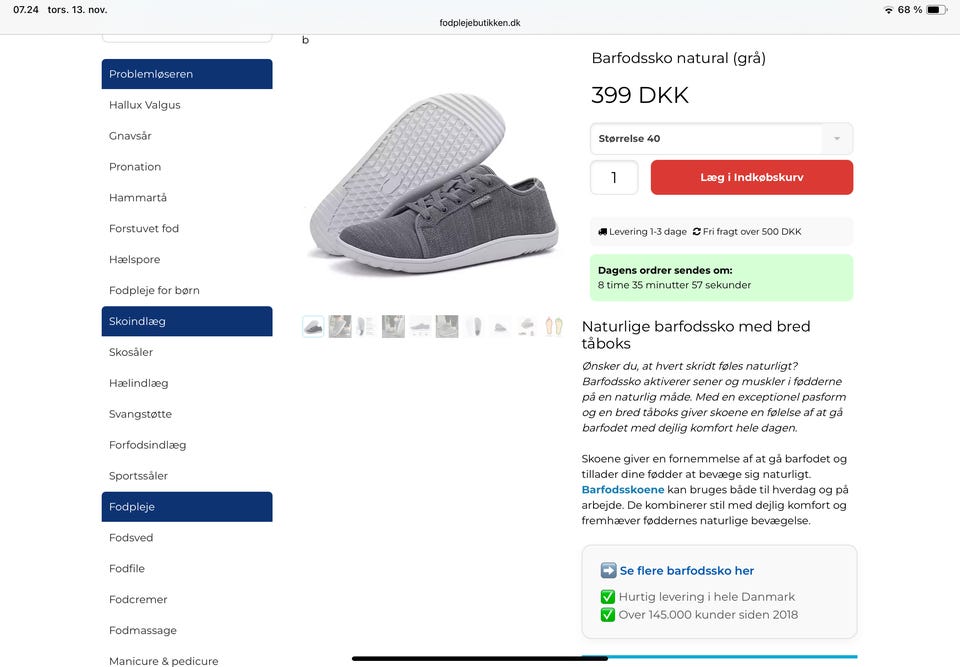Image resolution: width=960 pixels, height=667 pixels.
Task: Open the Barfodsskoene text link
Action: point(622,490)
